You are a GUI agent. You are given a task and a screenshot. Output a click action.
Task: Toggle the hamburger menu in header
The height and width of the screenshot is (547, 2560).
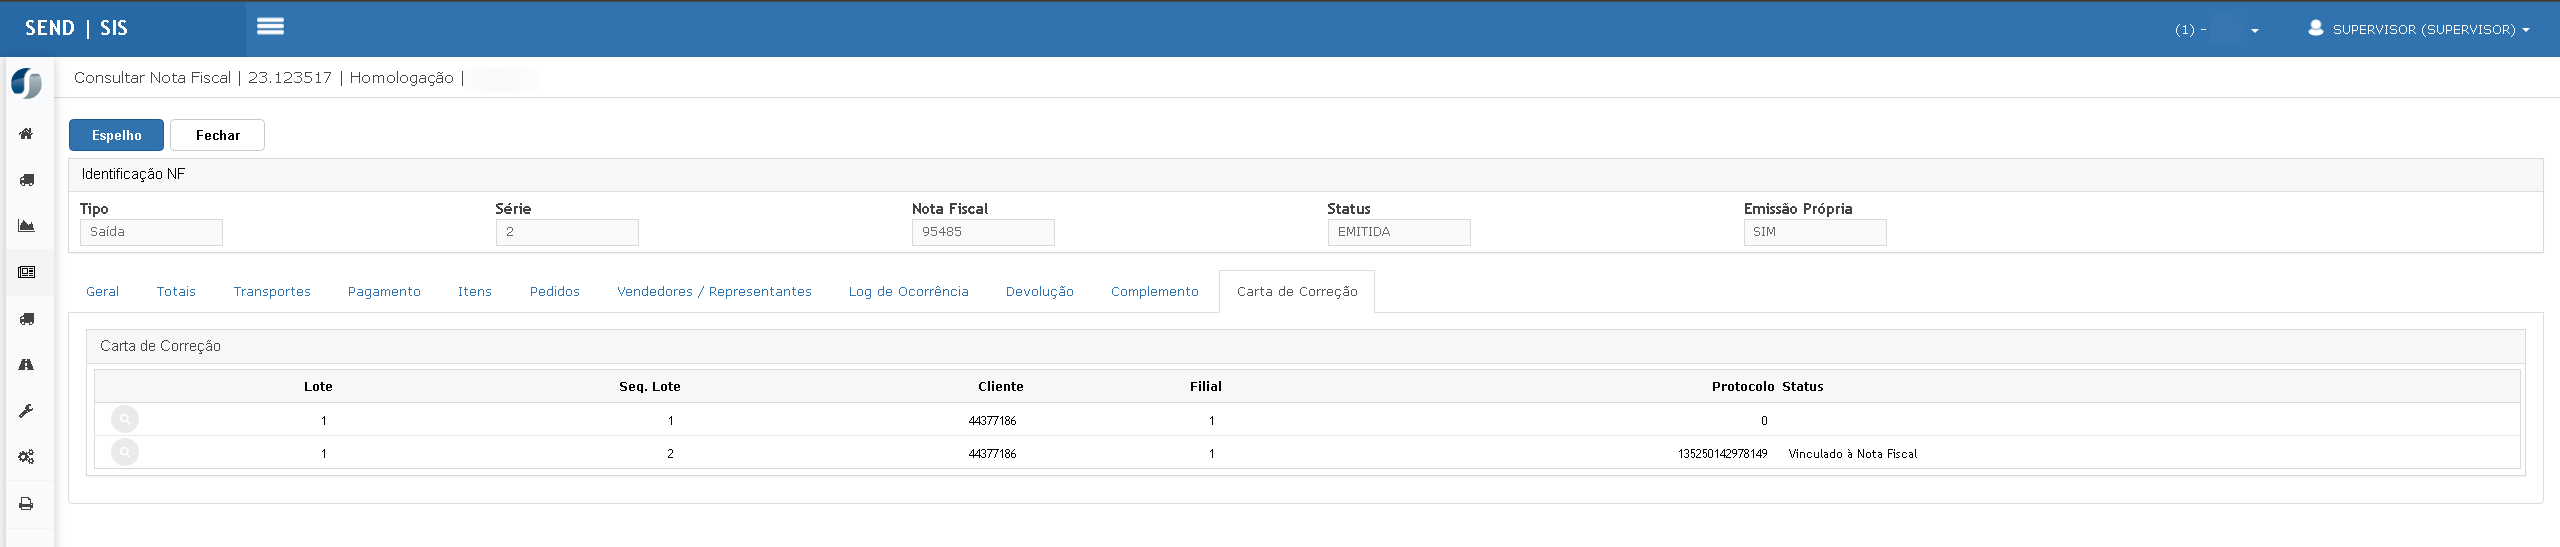[270, 27]
